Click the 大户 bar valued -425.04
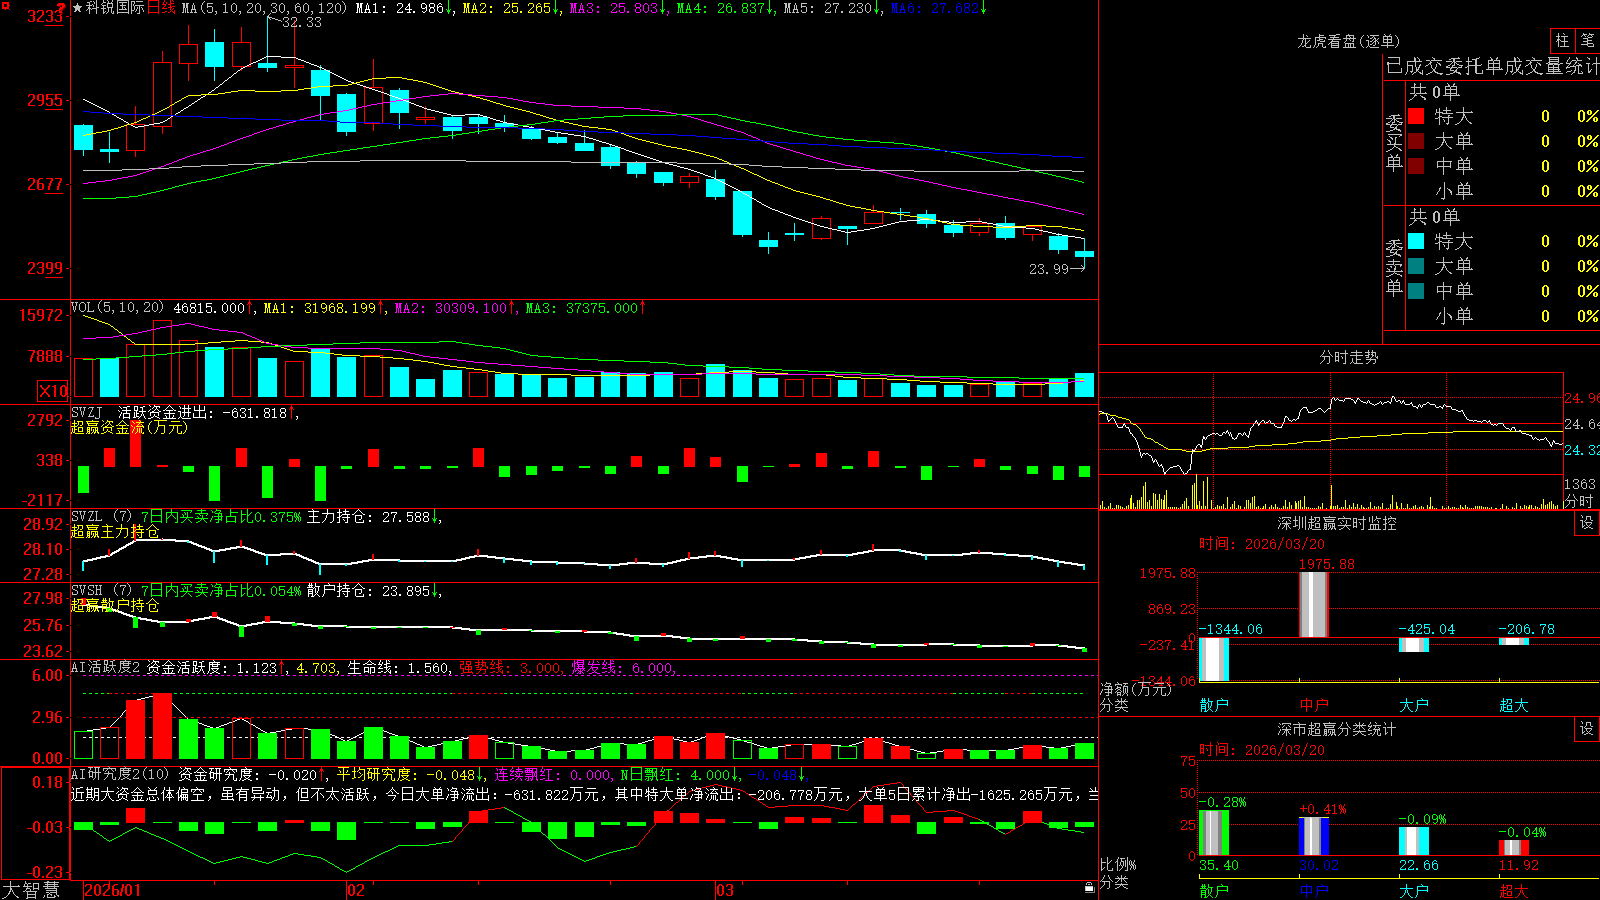The width and height of the screenshot is (1600, 900). point(1414,644)
